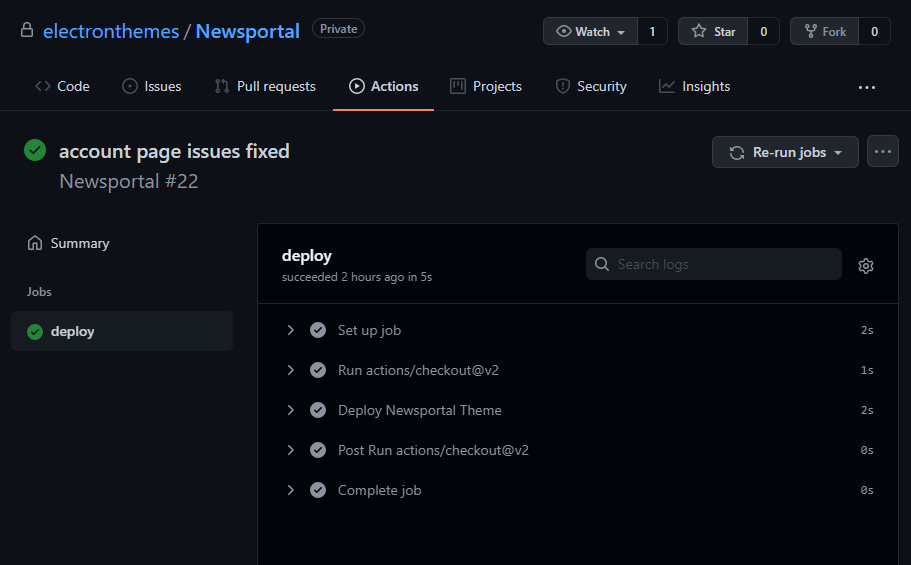Star the repository
The height and width of the screenshot is (565, 911).
[x=713, y=31]
